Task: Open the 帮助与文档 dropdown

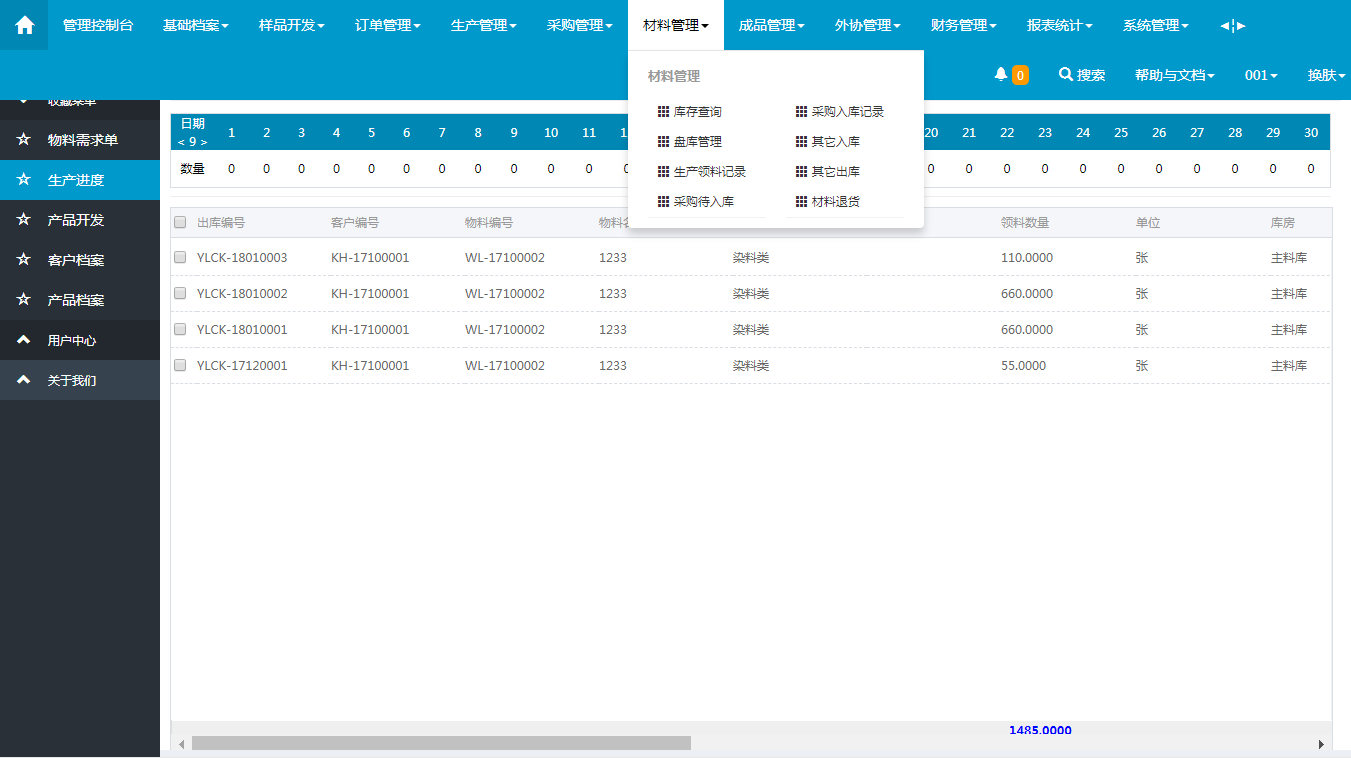Action: 1174,75
